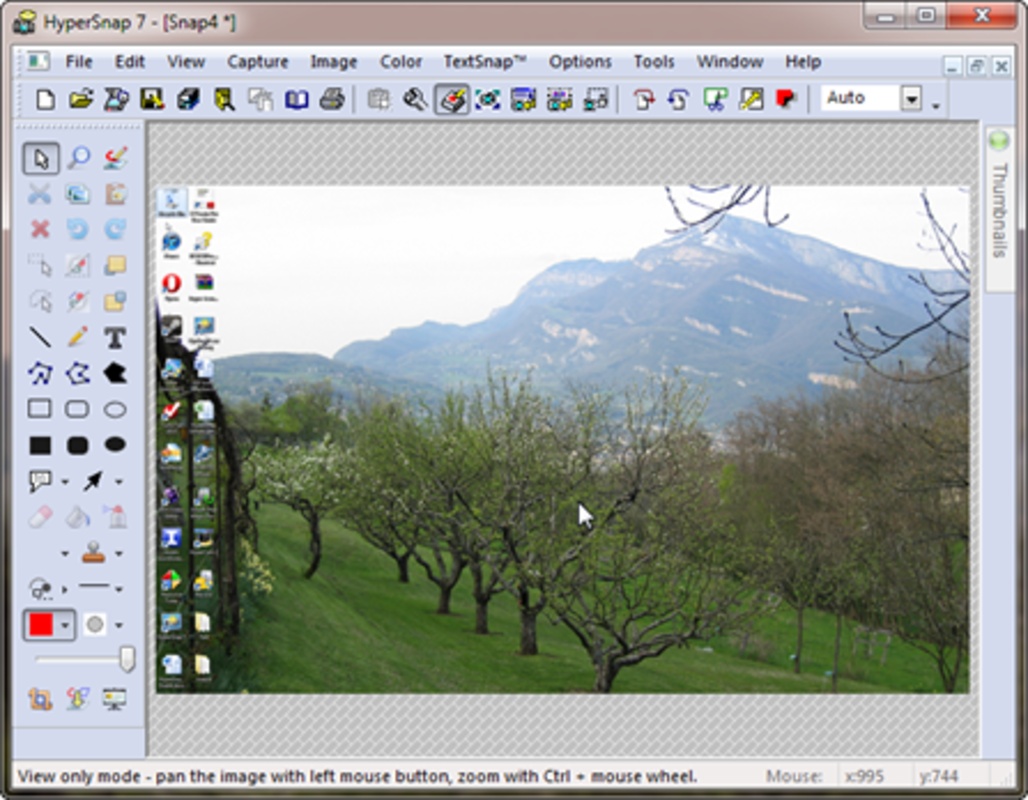Select the magnifier zoom tool
The height and width of the screenshot is (800, 1028).
pos(78,158)
